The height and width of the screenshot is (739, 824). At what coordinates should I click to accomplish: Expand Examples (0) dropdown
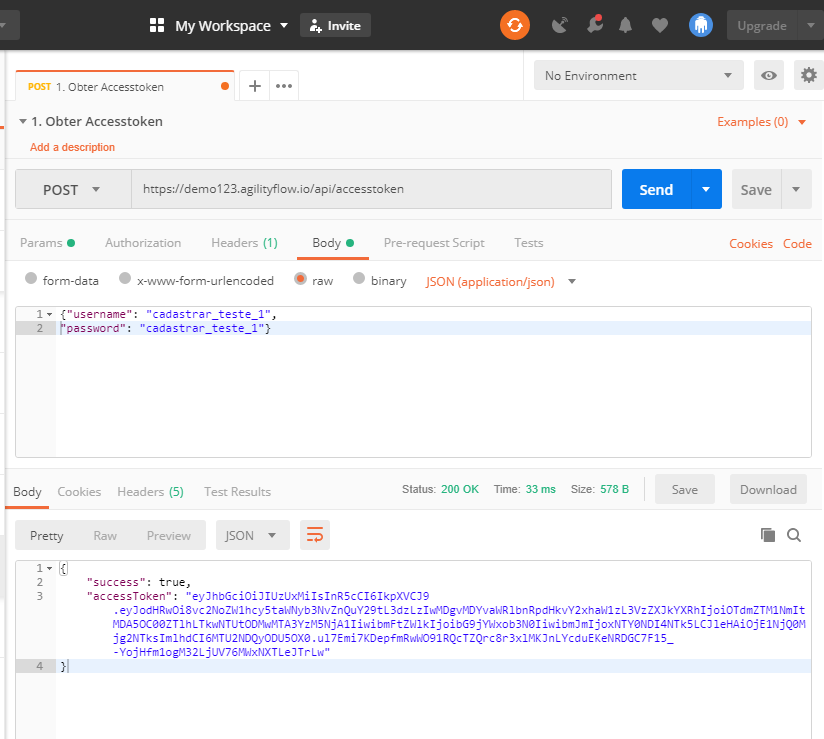[x=761, y=122]
